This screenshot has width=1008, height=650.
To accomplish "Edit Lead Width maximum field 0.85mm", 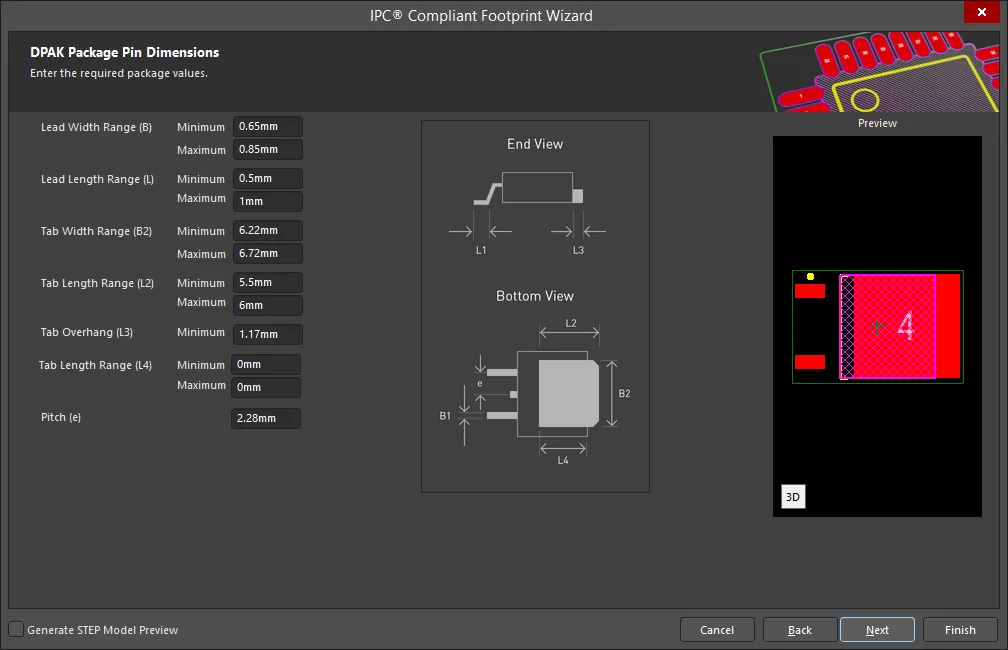I will (x=267, y=149).
